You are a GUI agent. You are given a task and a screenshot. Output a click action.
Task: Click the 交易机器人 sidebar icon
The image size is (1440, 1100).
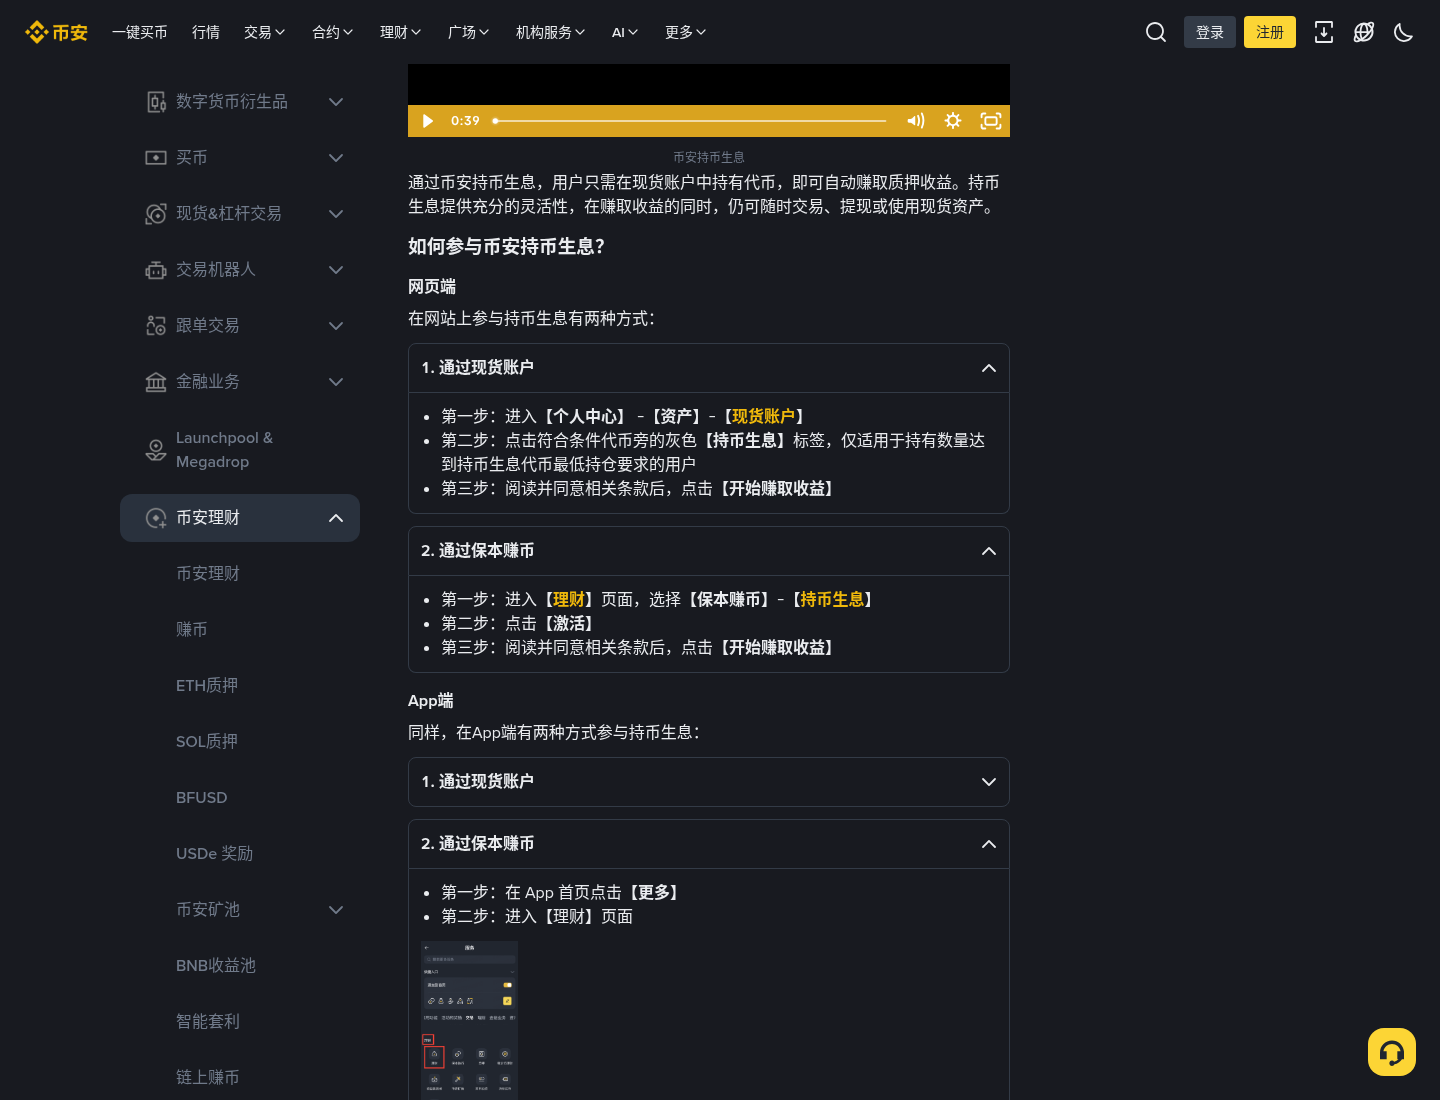click(156, 270)
